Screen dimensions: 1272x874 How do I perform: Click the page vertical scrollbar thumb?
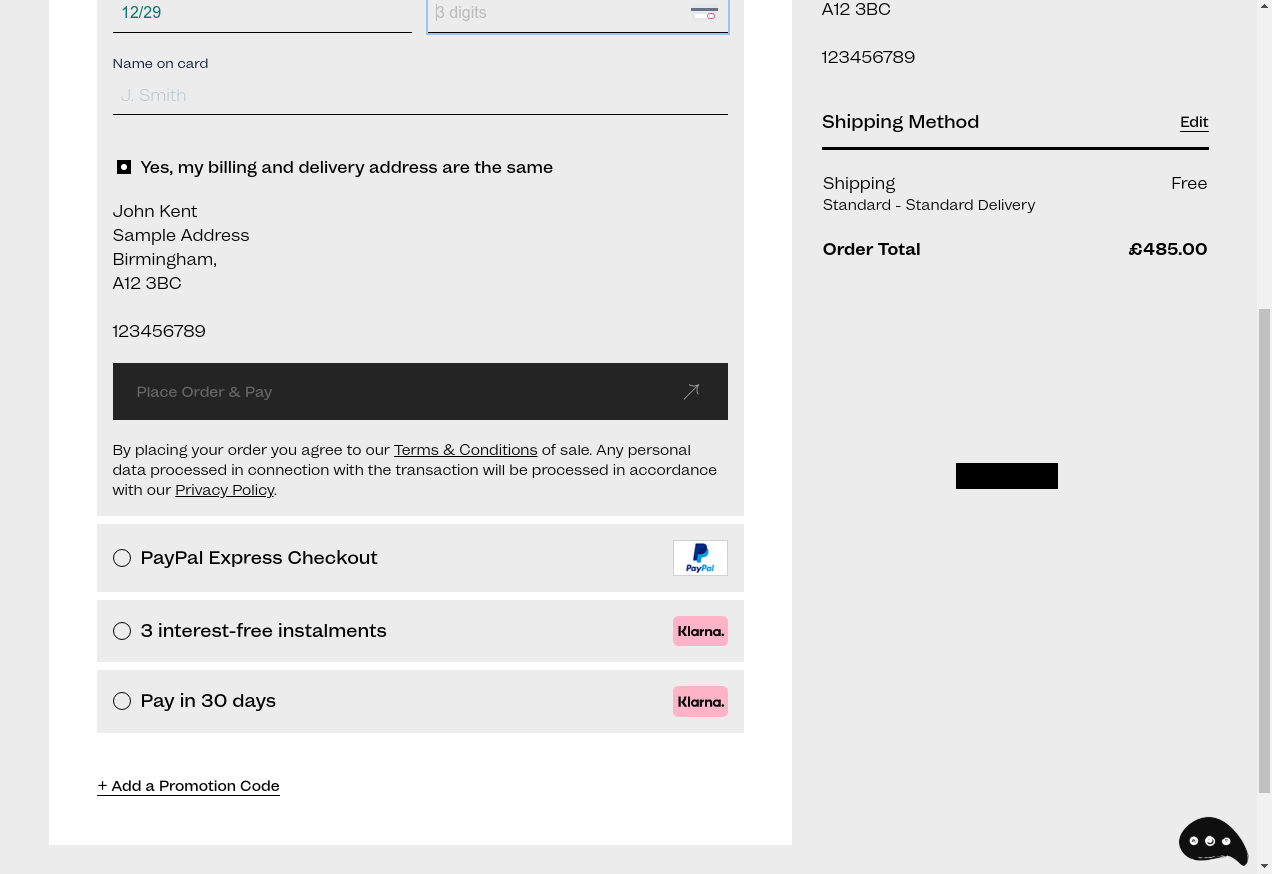pyautogui.click(x=1264, y=550)
